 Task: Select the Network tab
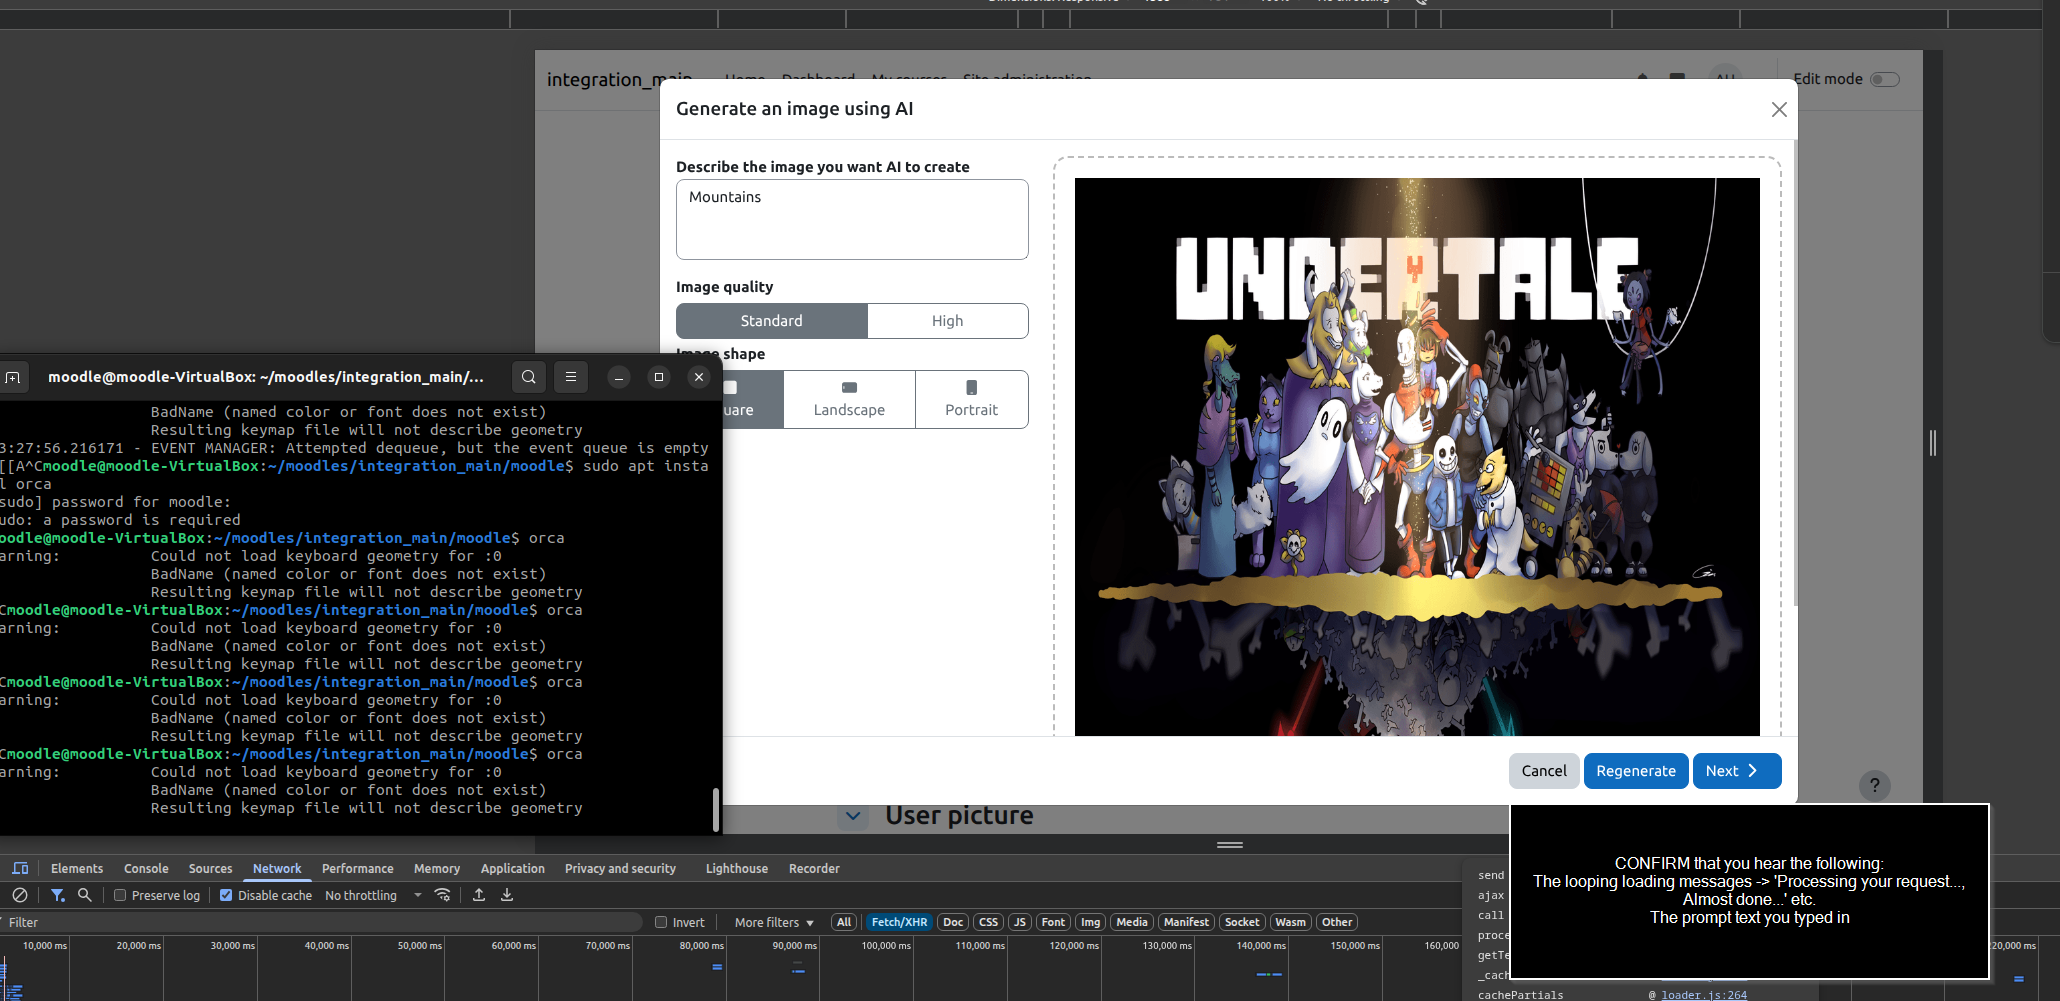[277, 868]
